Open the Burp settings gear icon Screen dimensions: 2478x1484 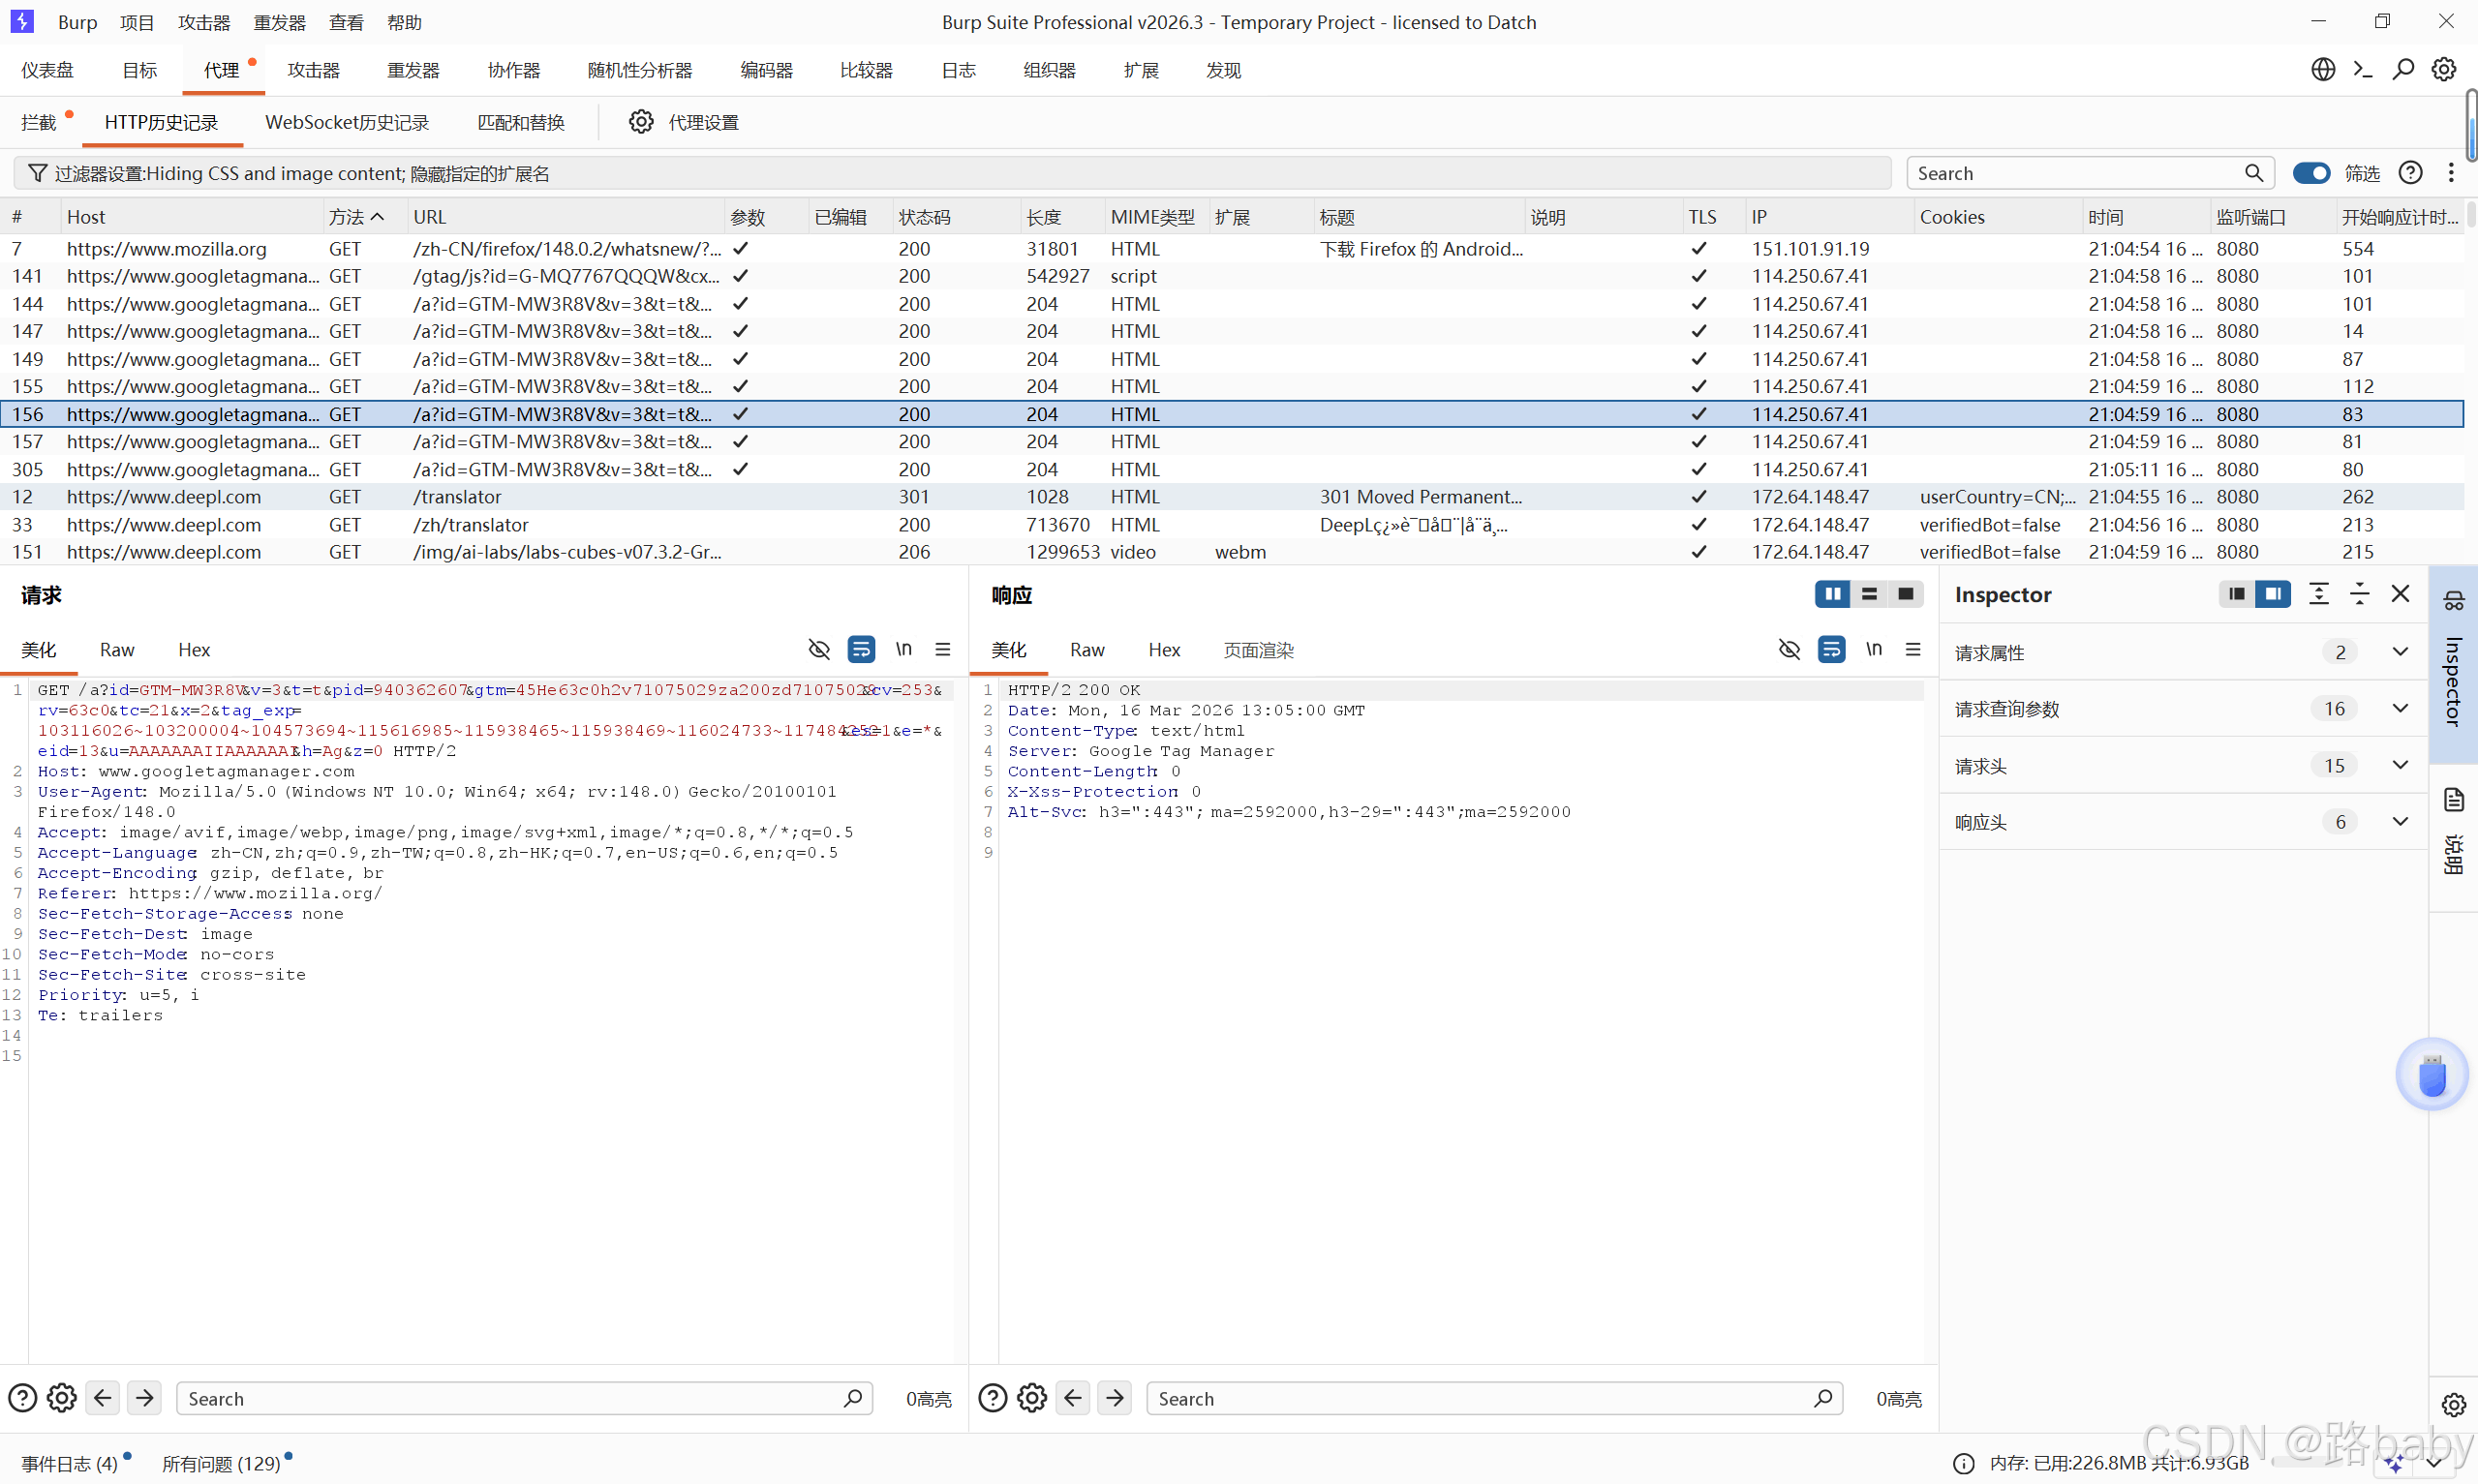[x=2443, y=69]
